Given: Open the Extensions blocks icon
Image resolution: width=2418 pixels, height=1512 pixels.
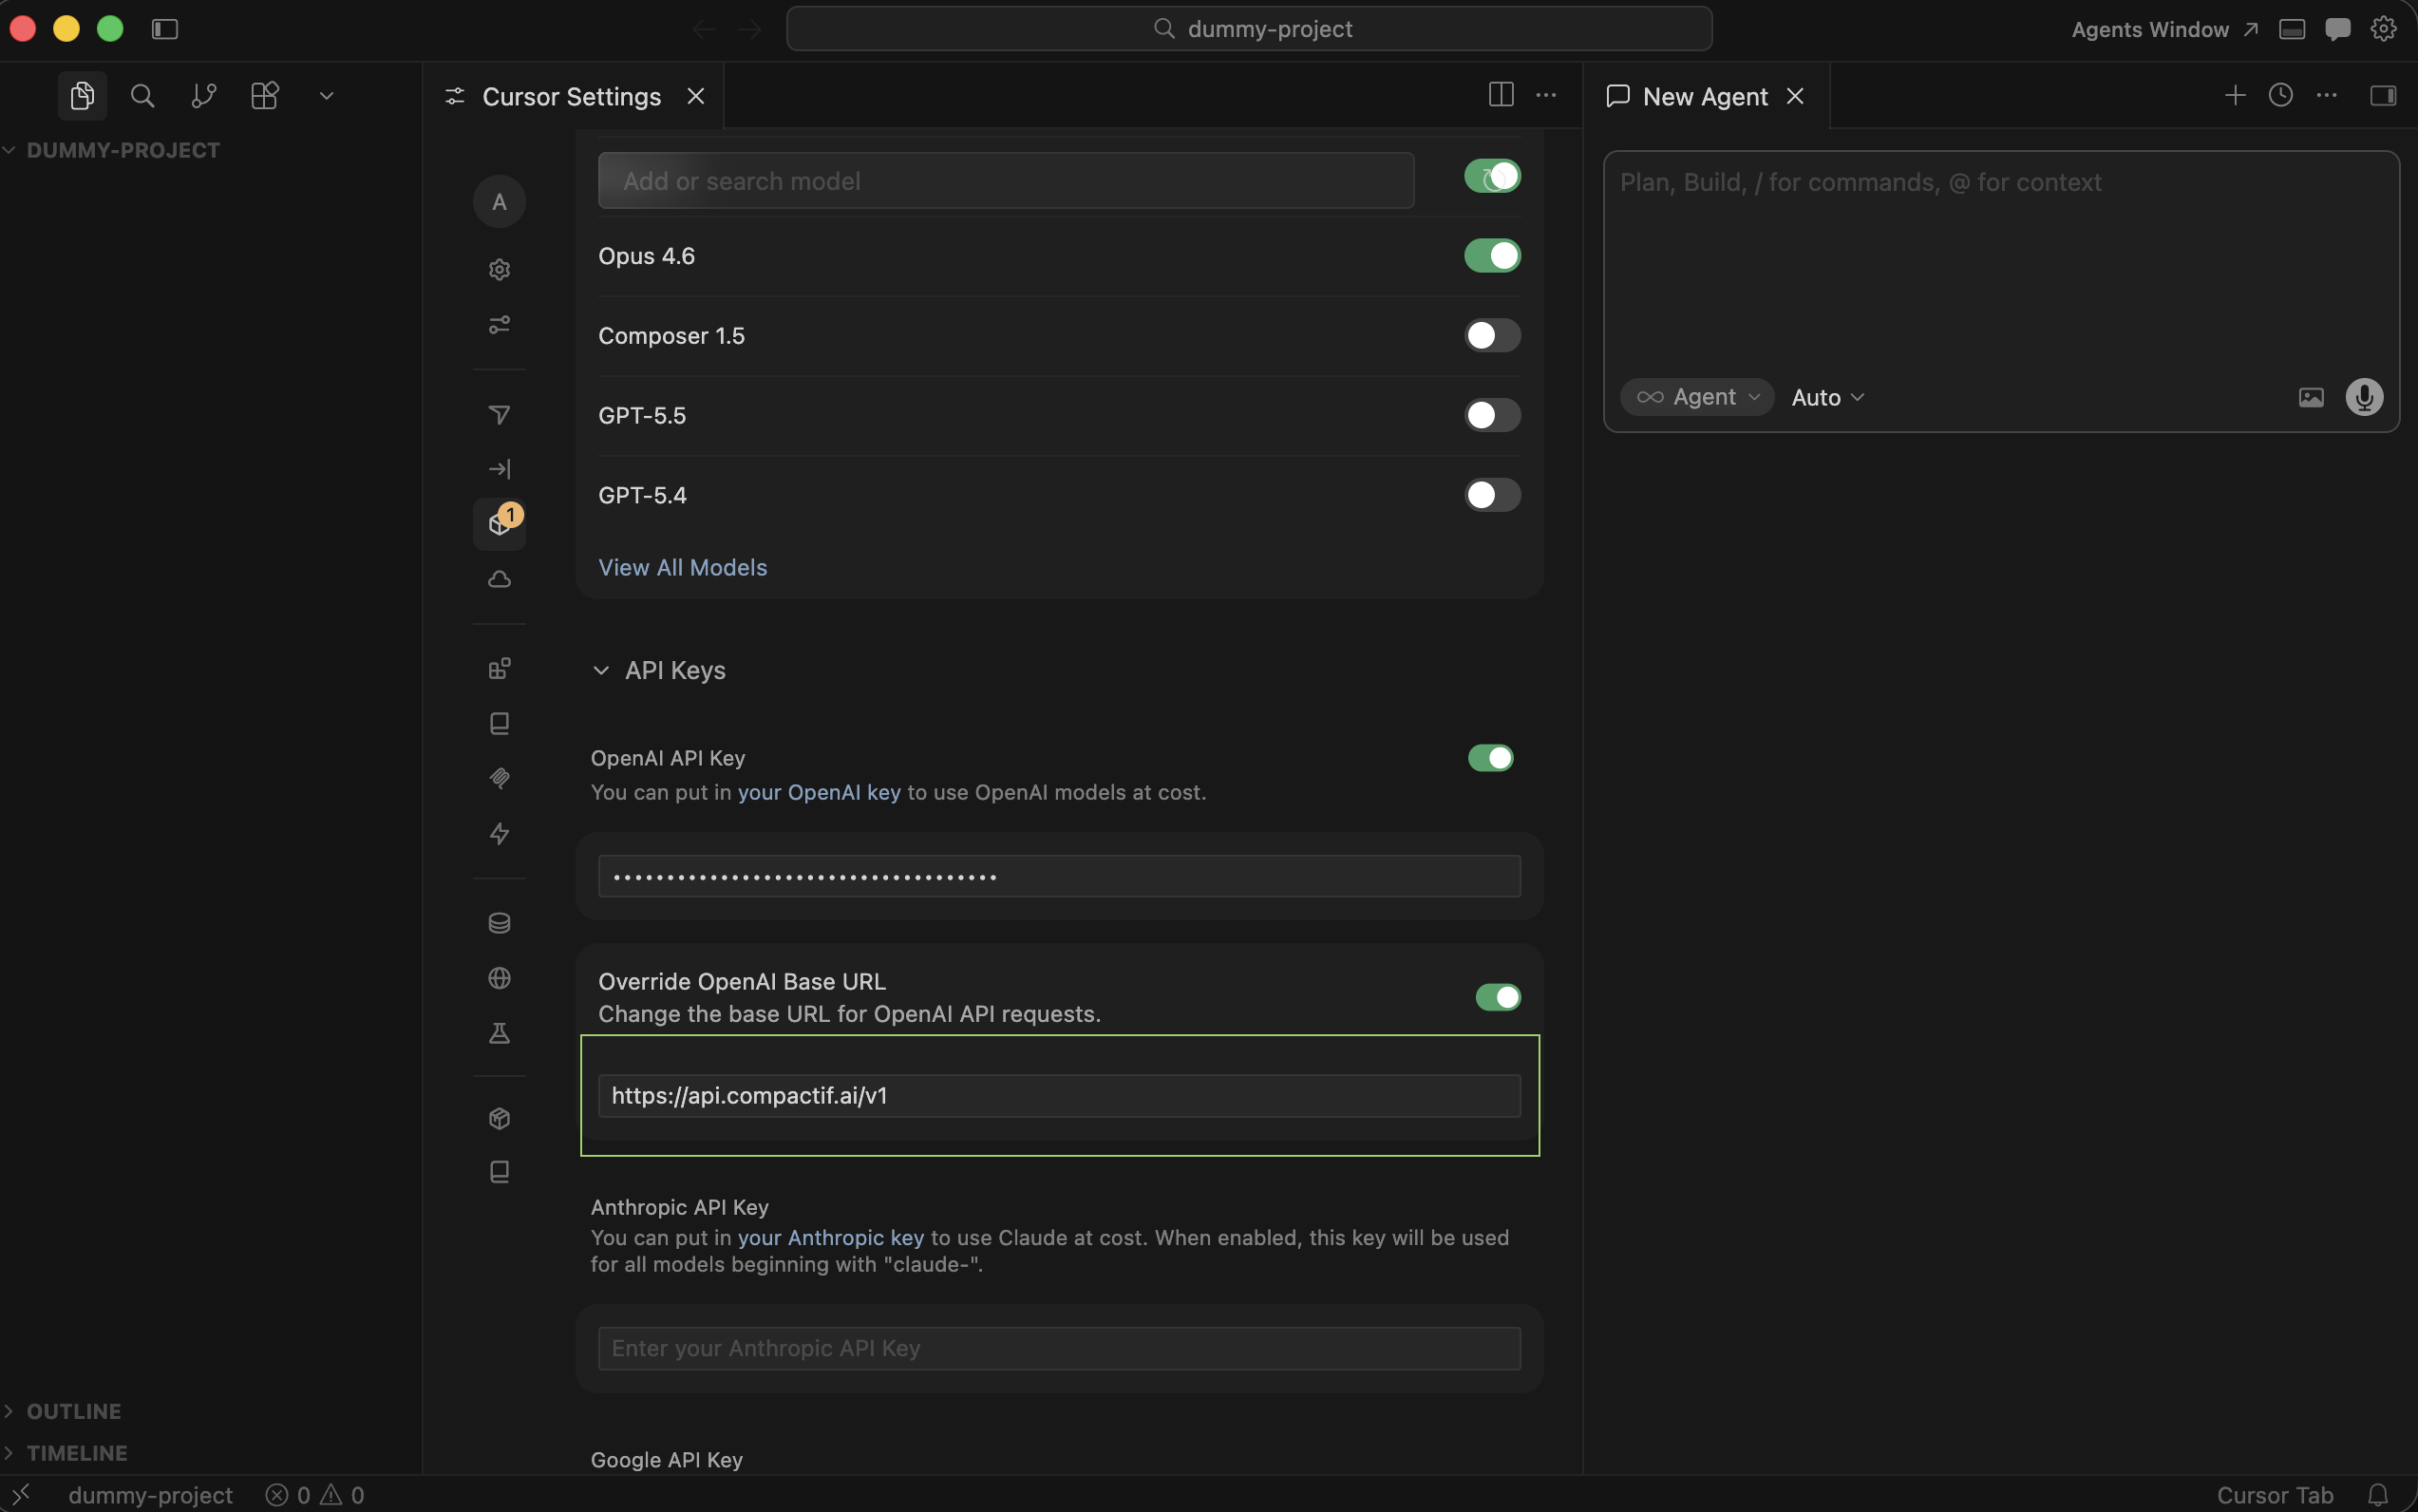Looking at the screenshot, I should tap(265, 96).
